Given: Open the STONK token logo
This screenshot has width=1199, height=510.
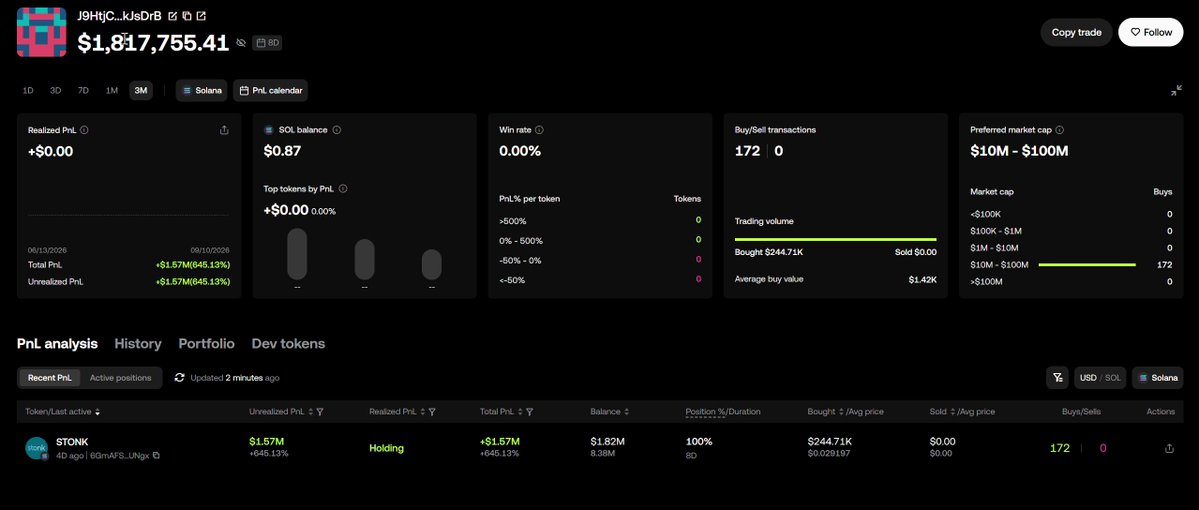Looking at the screenshot, I should tap(37, 448).
